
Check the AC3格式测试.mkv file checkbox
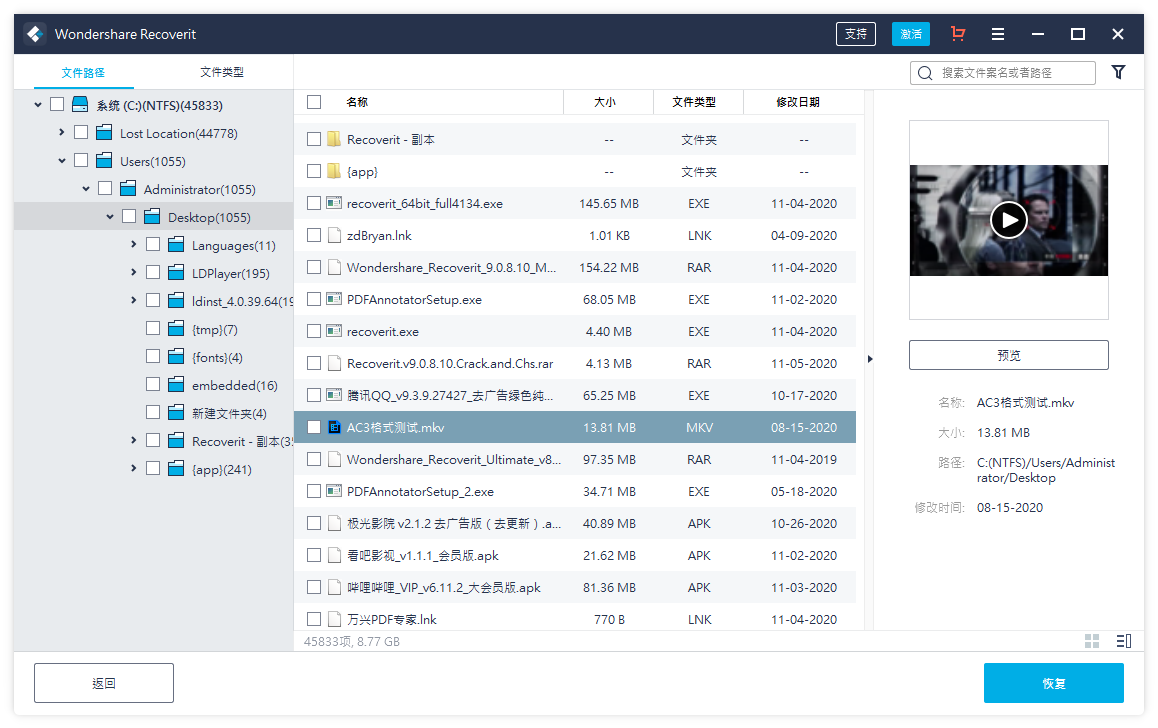314,427
